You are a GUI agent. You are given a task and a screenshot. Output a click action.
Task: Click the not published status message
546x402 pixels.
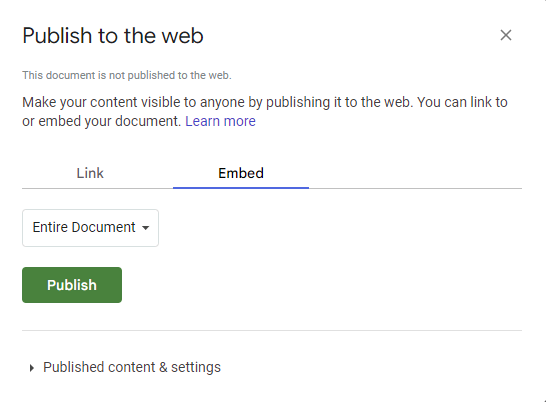(x=127, y=75)
